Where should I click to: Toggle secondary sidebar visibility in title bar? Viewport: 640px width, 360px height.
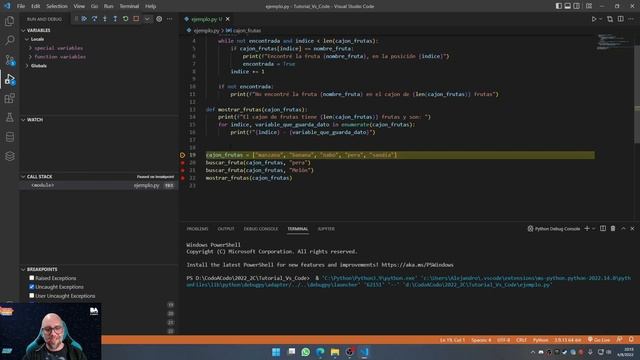click(x=576, y=6)
